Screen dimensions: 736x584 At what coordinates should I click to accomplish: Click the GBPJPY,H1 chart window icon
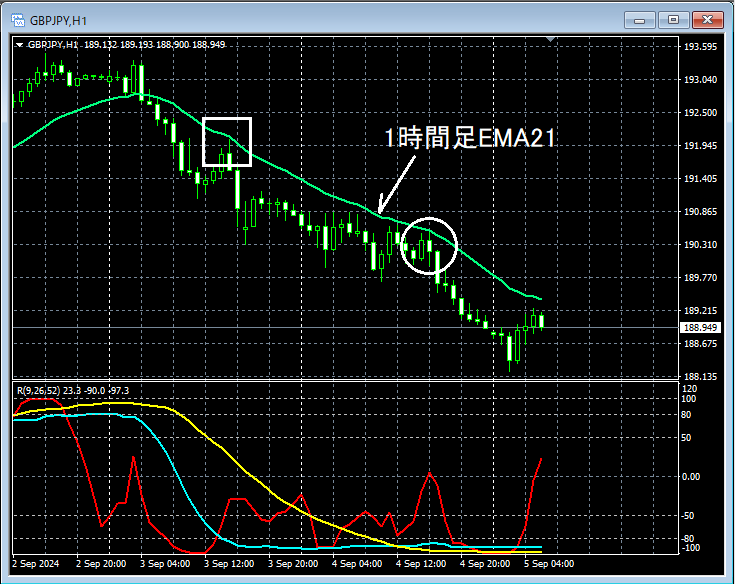click(18, 20)
